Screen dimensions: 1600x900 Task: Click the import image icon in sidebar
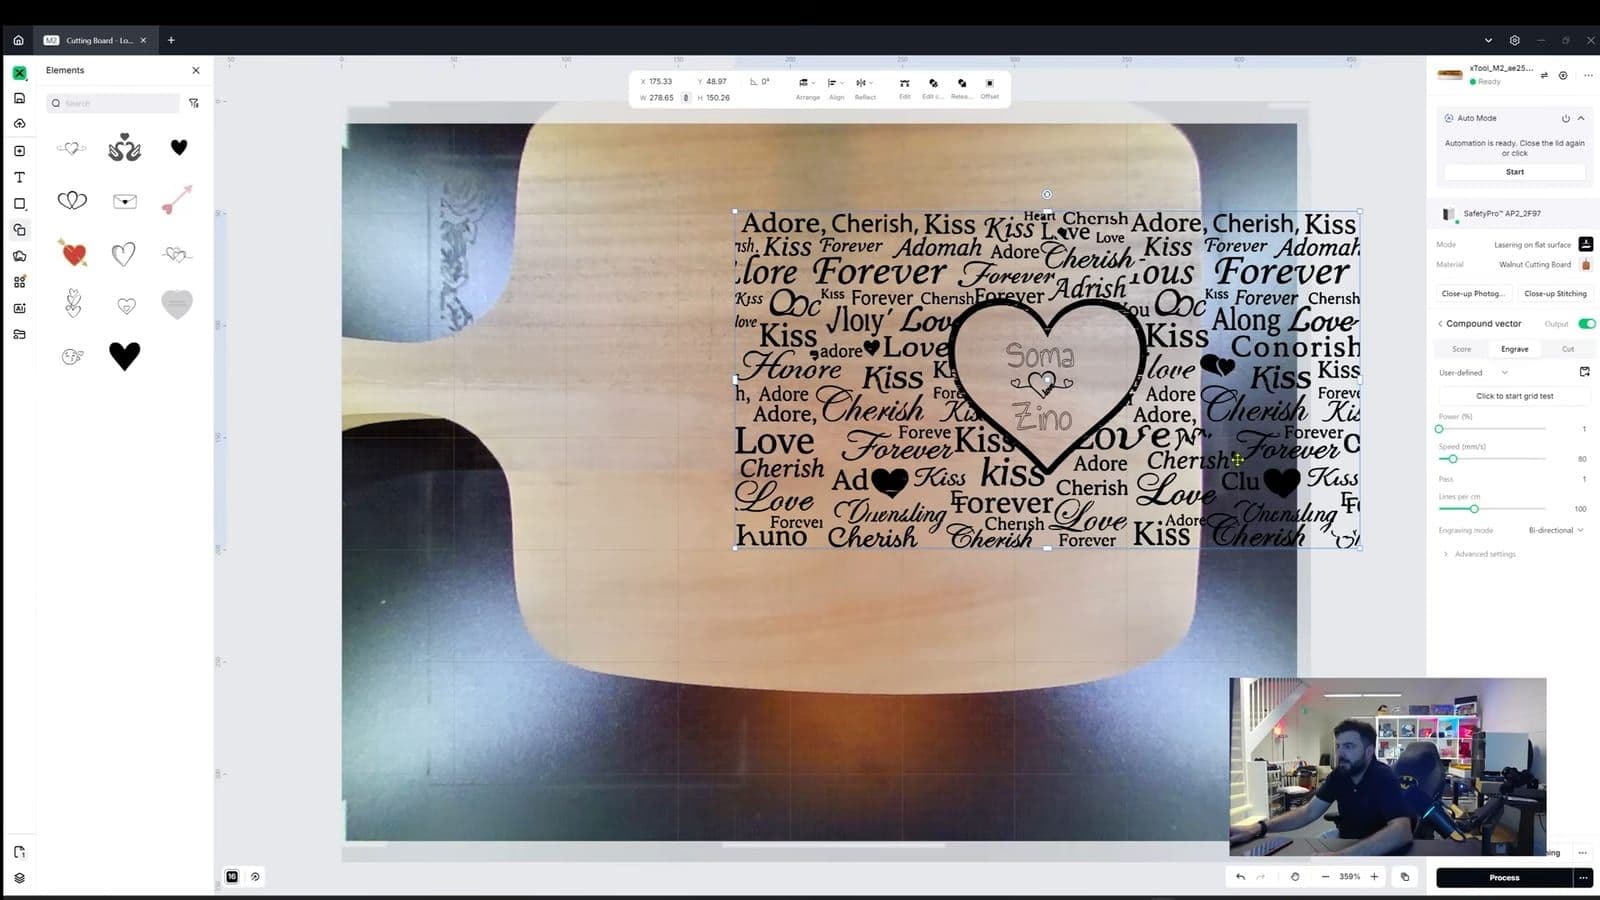coord(19,151)
